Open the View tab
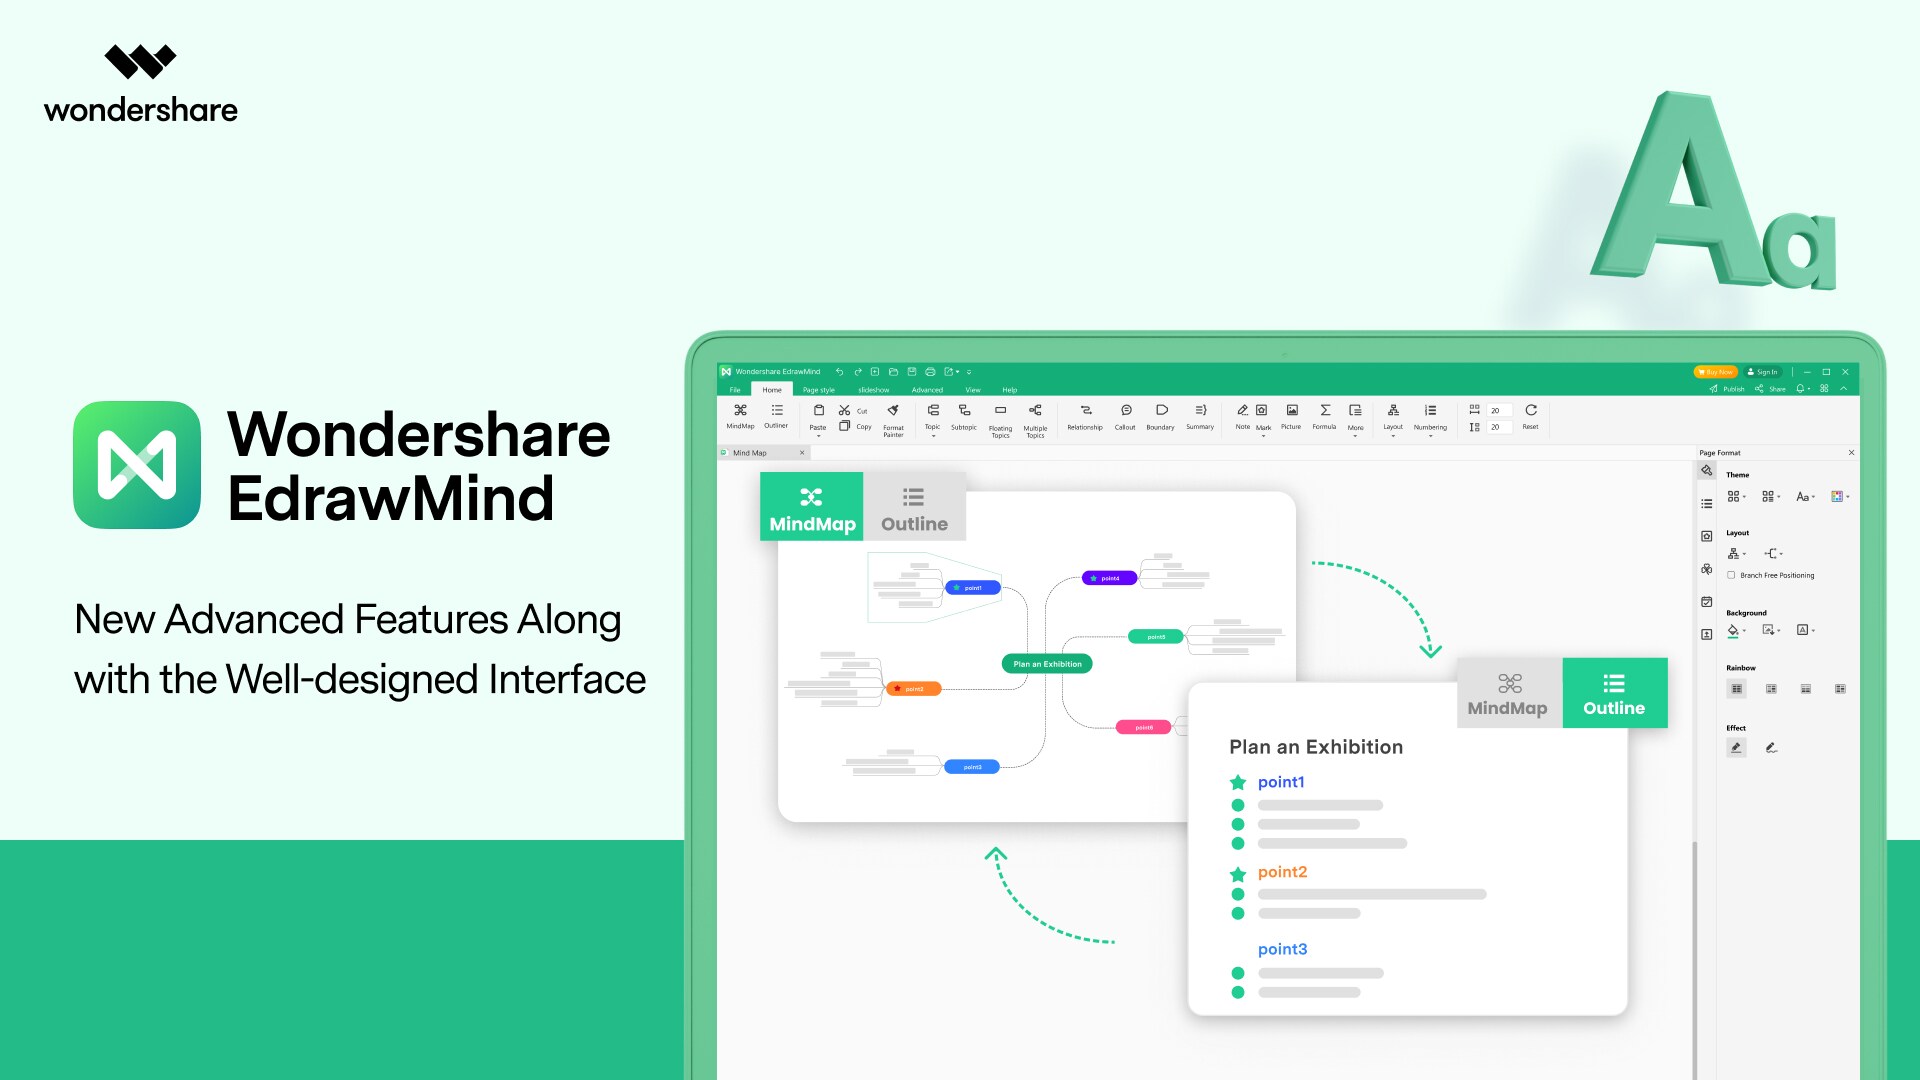 (973, 390)
